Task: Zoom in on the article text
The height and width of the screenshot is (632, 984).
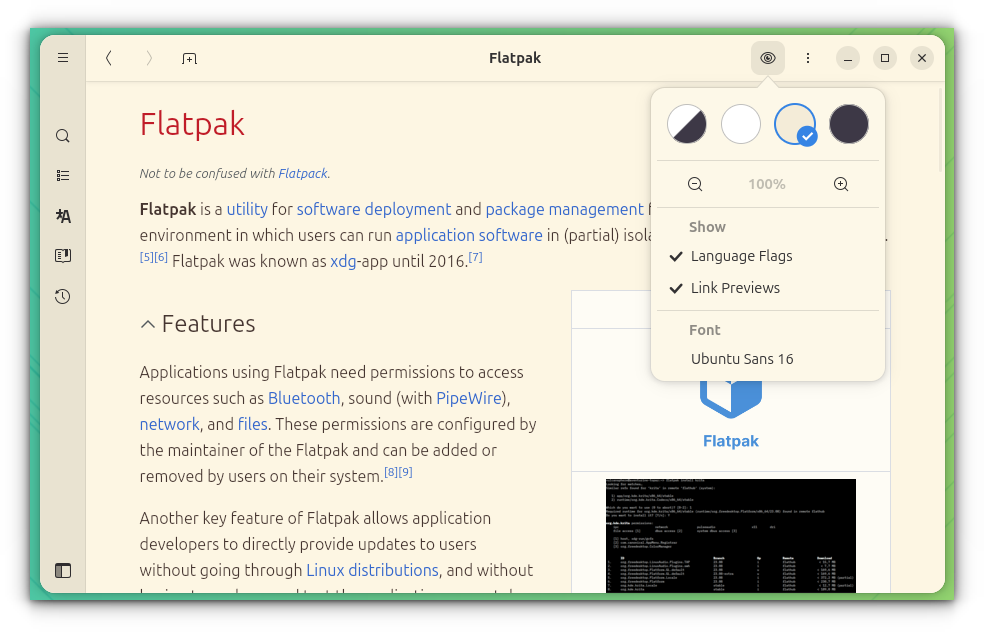Action: tap(840, 184)
